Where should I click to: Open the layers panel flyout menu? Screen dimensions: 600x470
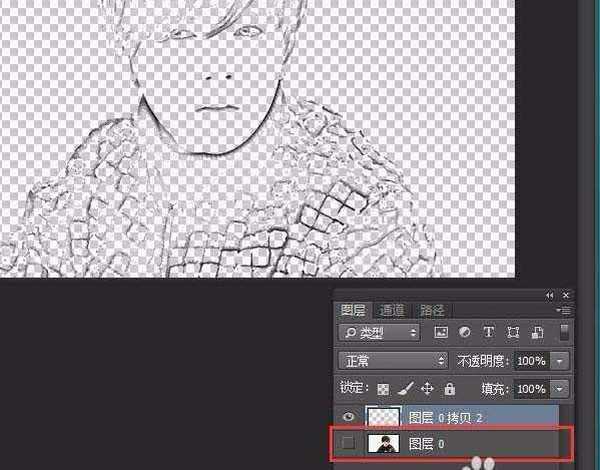point(566,311)
